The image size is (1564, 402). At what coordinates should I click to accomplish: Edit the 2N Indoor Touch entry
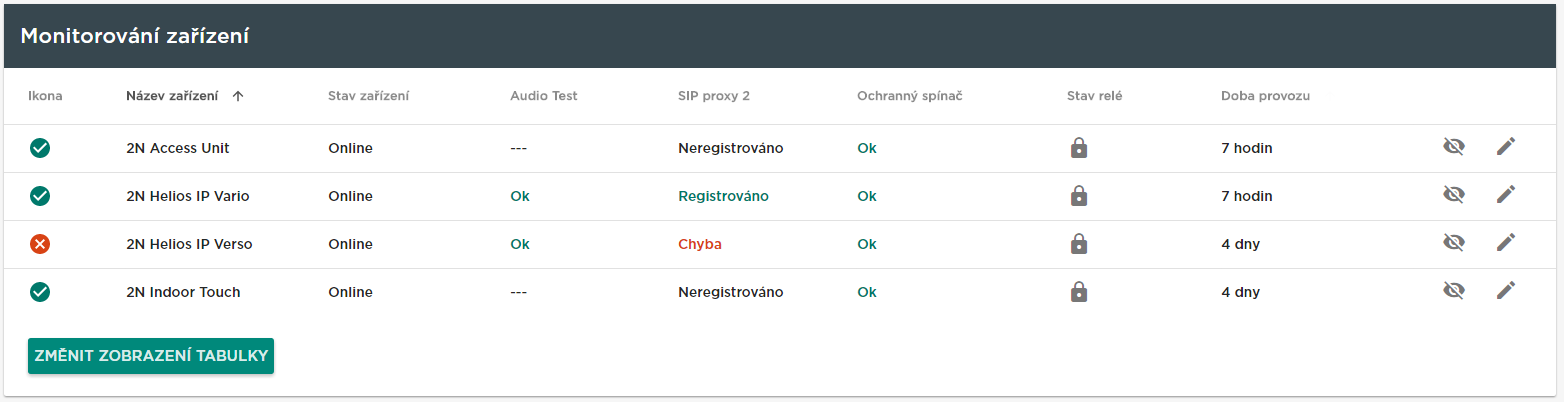(x=1506, y=292)
